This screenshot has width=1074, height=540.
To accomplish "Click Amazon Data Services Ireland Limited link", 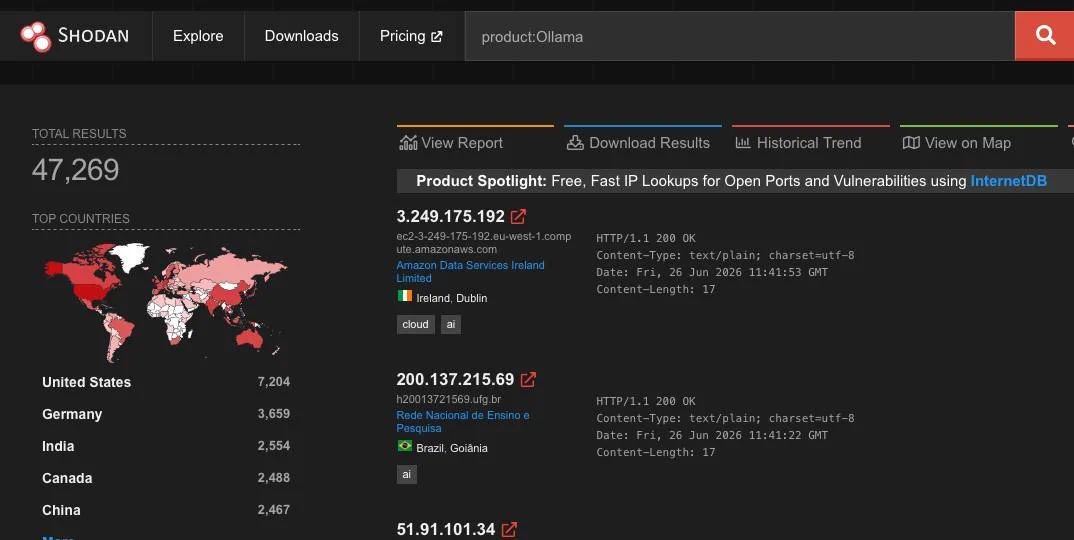I will [471, 271].
